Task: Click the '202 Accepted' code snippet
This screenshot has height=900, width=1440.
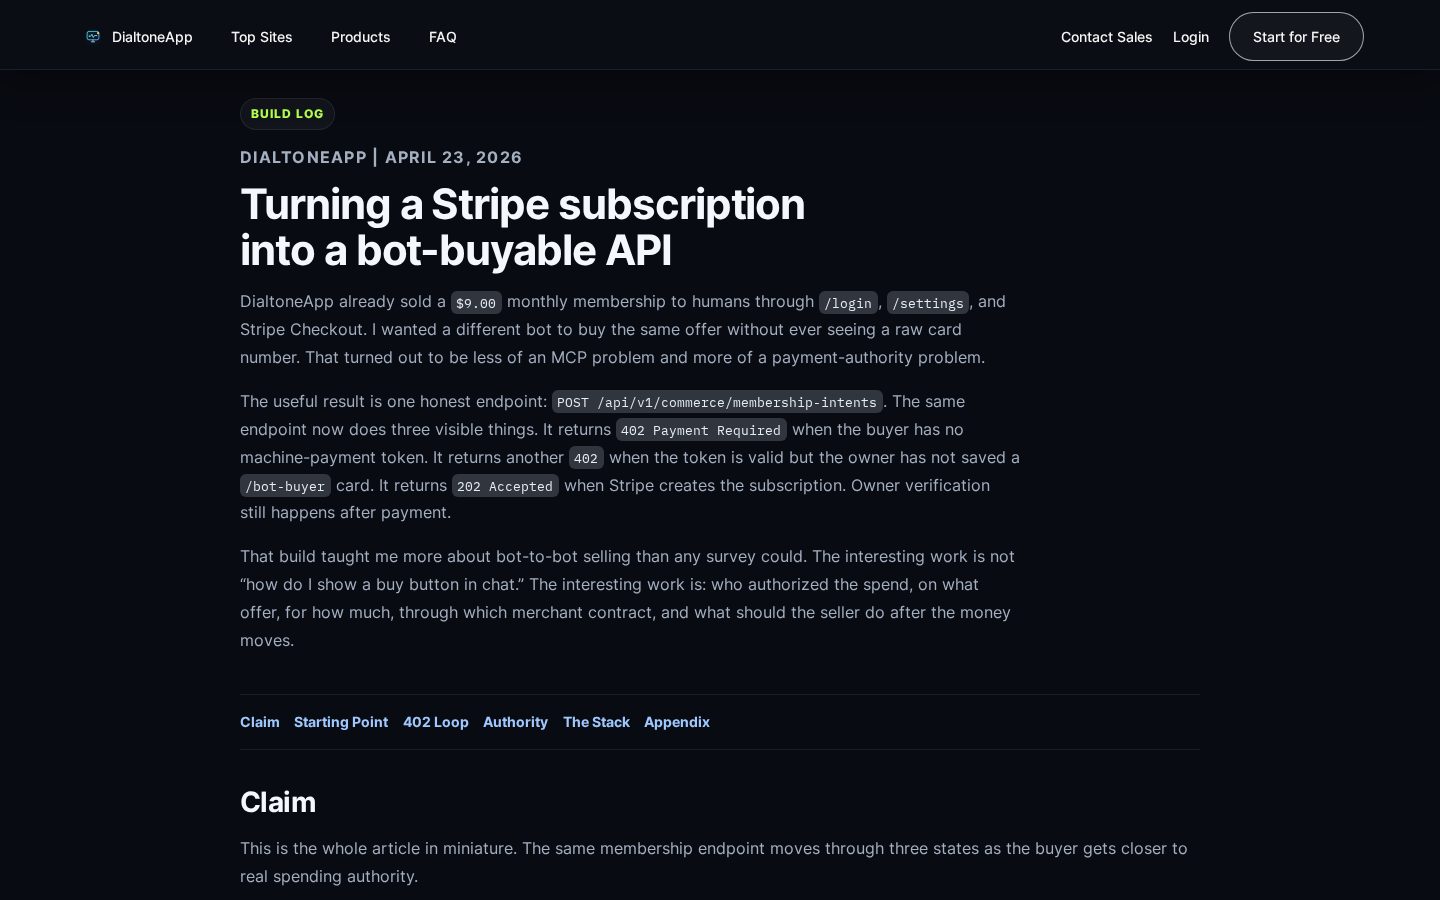Action: (505, 486)
